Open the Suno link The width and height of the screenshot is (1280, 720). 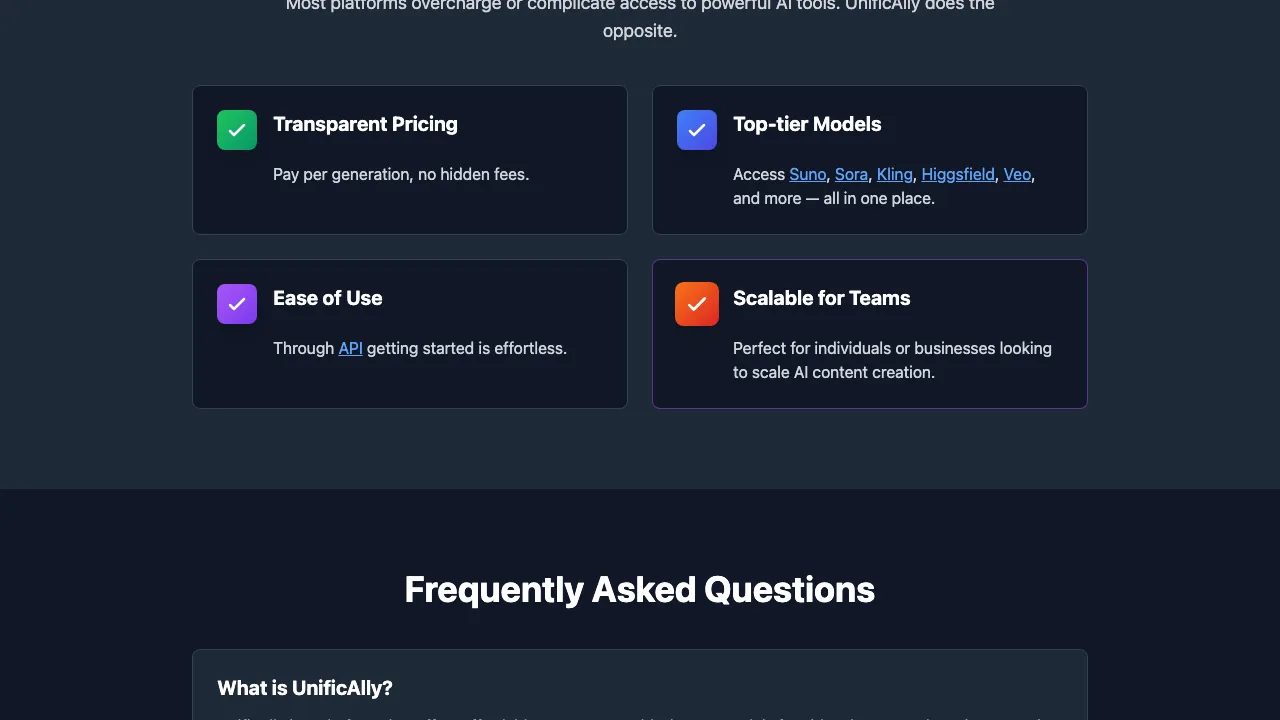807,174
